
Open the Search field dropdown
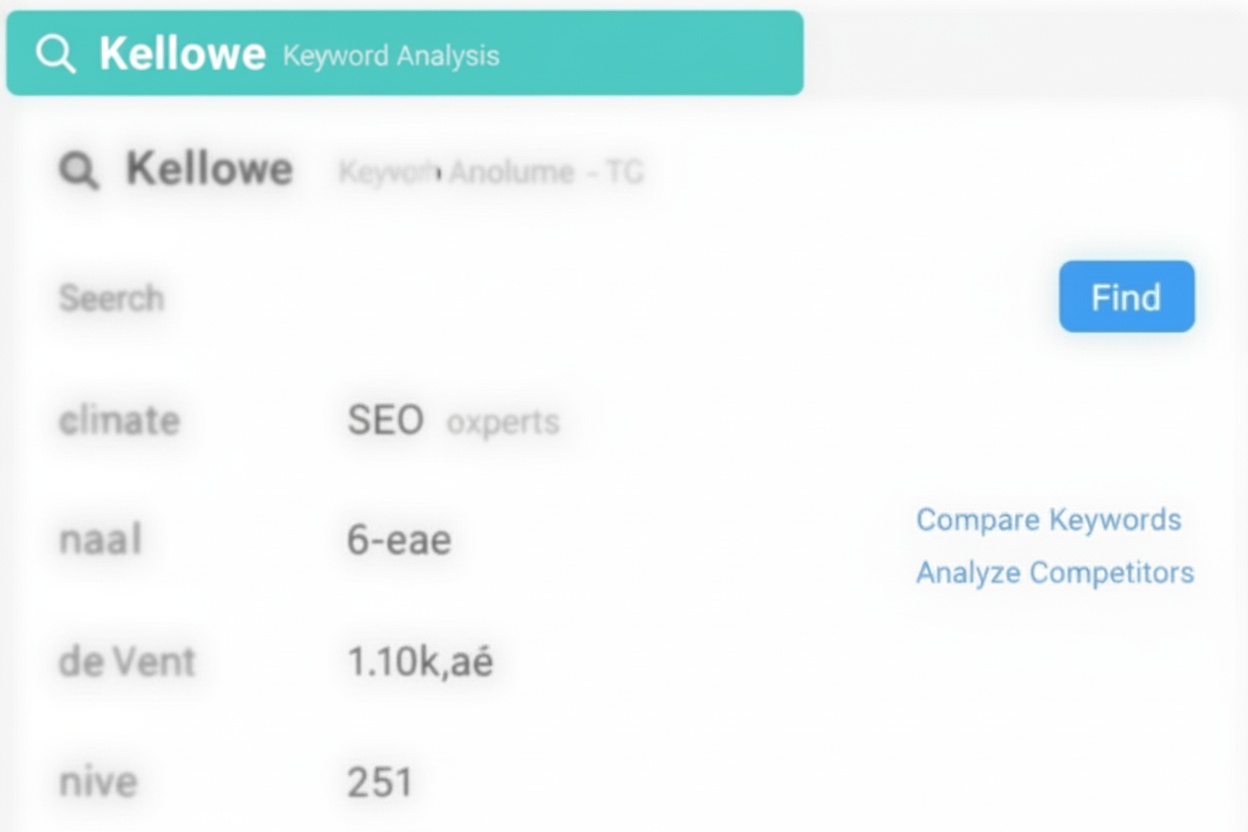point(111,297)
